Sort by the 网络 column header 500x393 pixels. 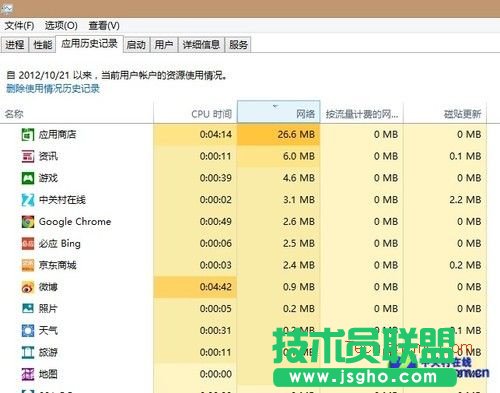[279, 112]
